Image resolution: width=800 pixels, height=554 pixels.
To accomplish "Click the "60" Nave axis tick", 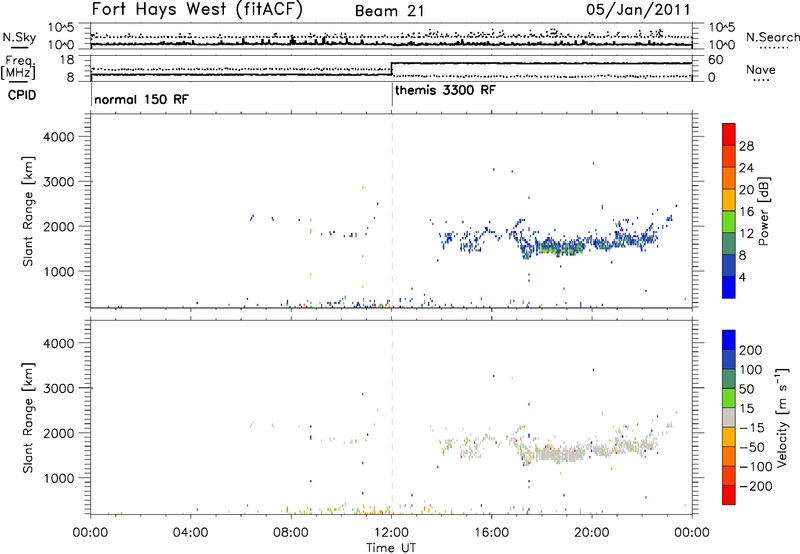I will pyautogui.click(x=715, y=60).
